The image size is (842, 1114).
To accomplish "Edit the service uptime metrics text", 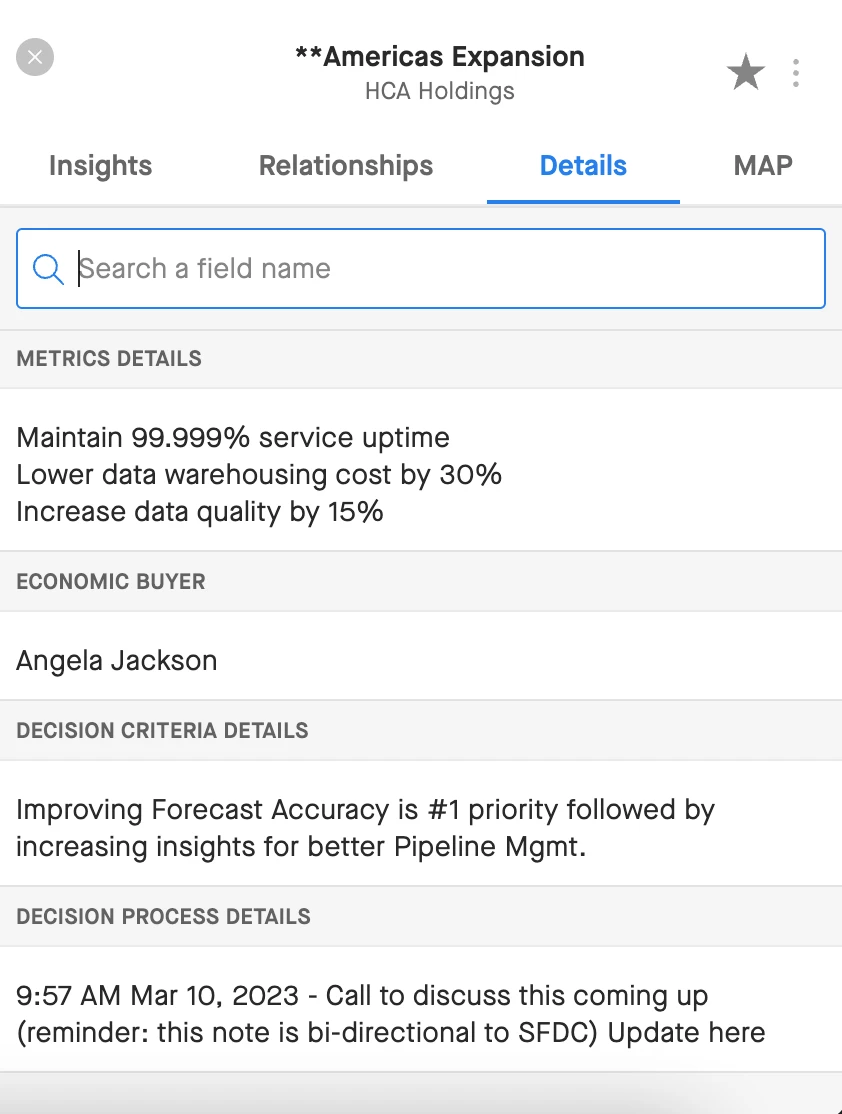I will point(233,438).
